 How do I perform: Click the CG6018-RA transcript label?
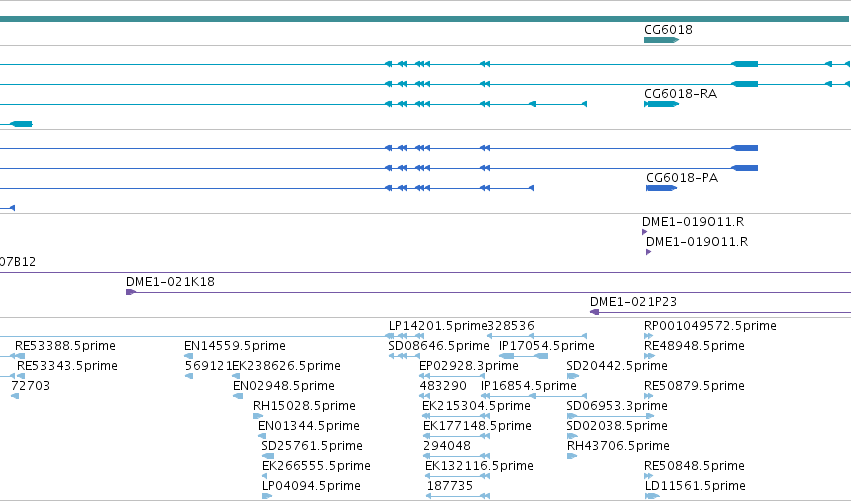click(x=680, y=94)
